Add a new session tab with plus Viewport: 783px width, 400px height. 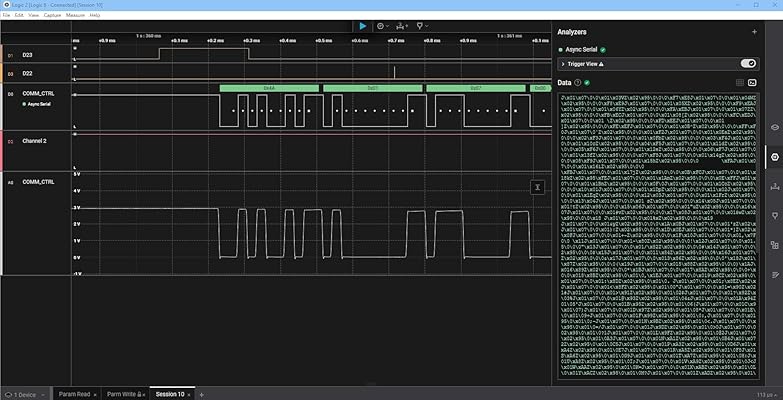coord(201,394)
